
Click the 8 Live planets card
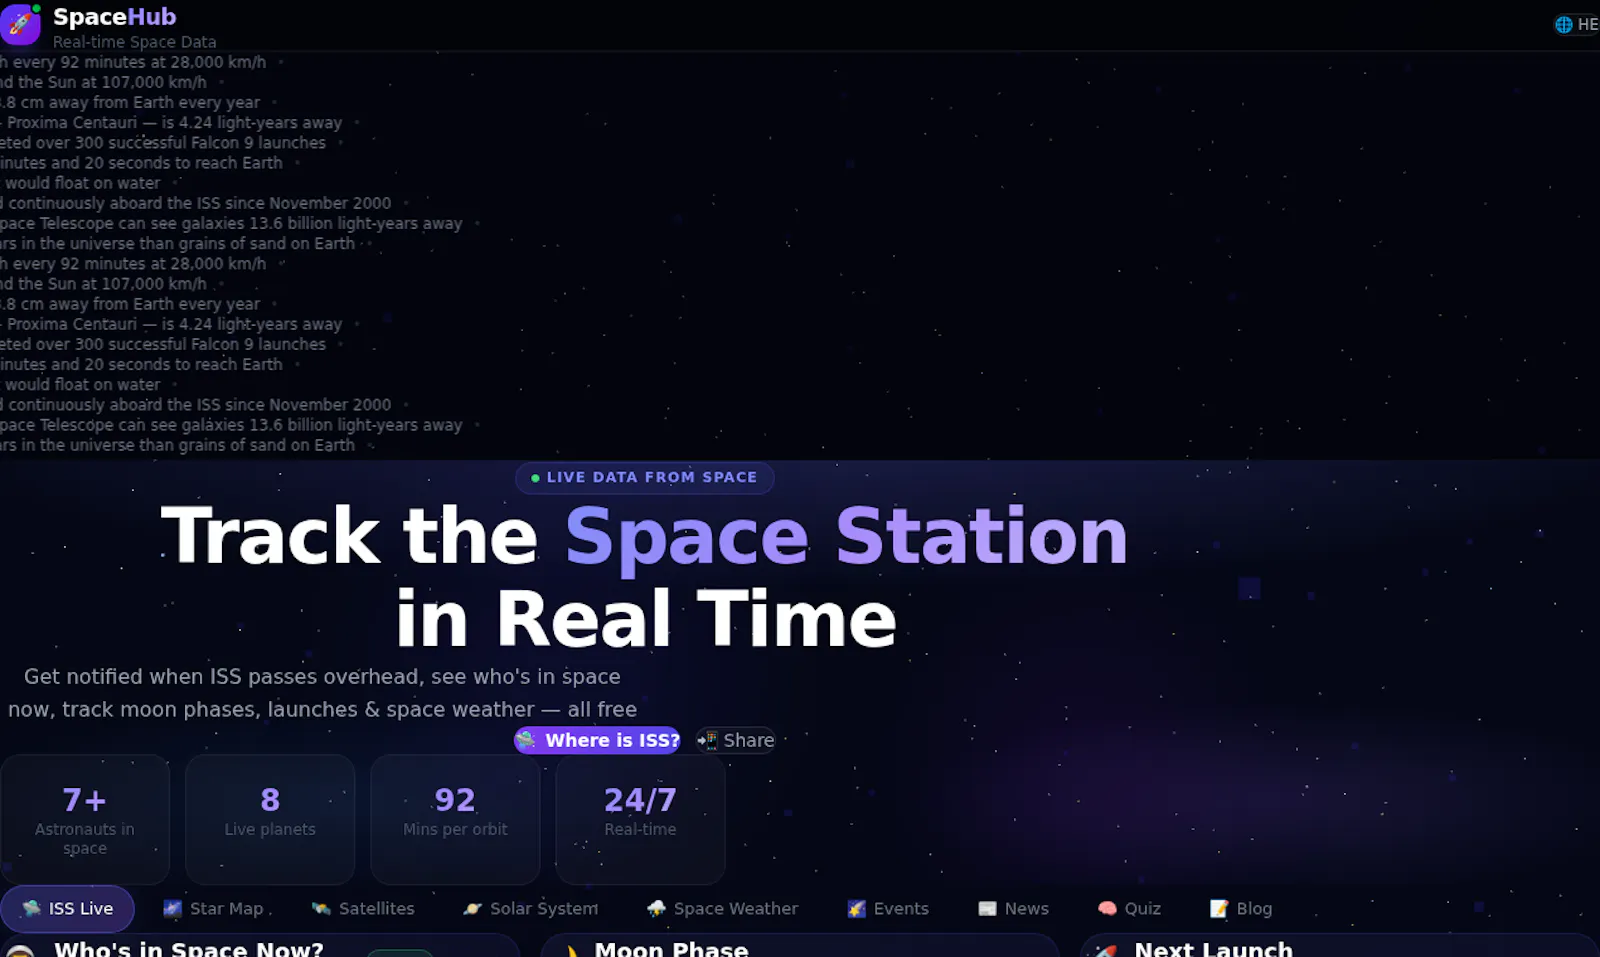[270, 819]
